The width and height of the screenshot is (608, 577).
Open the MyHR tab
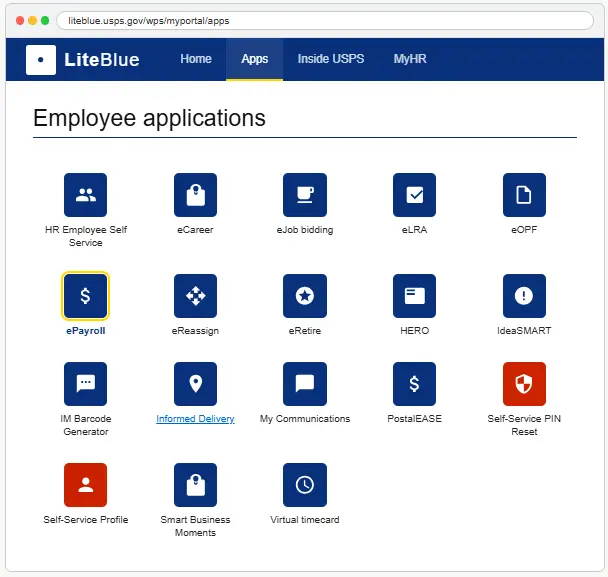(410, 59)
